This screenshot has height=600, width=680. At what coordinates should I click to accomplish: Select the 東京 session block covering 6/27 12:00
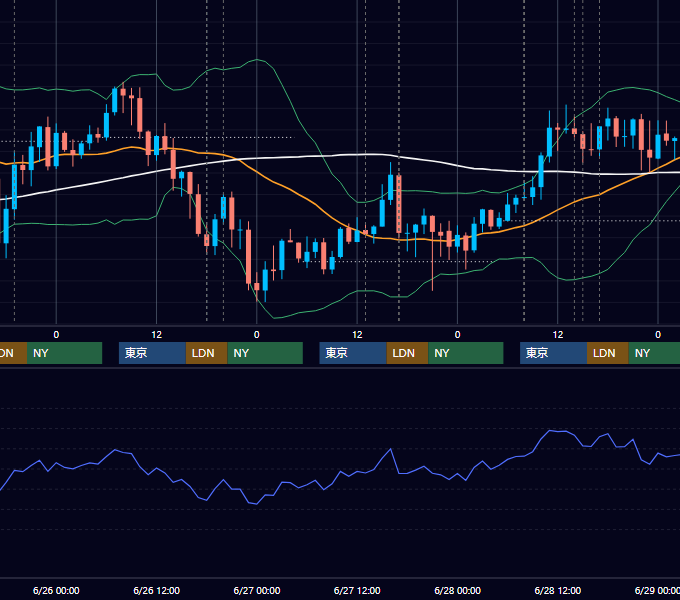[353, 353]
